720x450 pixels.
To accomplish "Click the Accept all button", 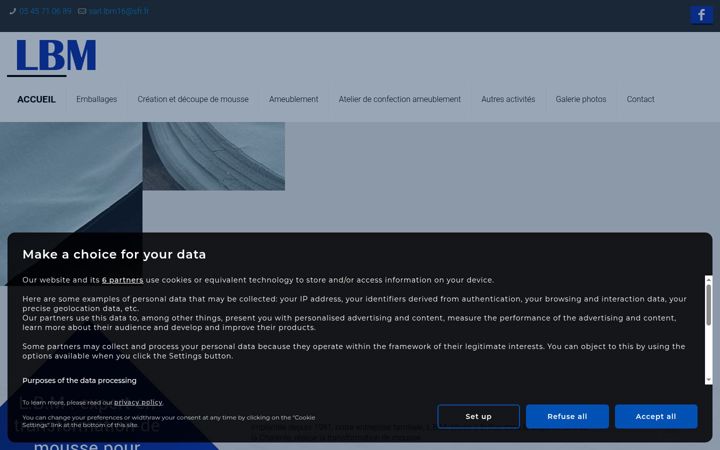I will 656,416.
